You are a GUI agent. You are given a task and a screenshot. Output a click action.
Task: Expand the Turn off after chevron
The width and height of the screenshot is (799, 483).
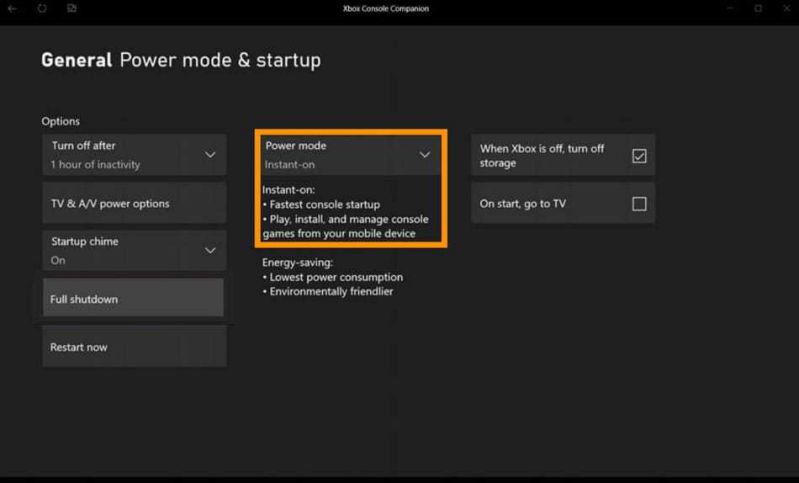pos(210,154)
